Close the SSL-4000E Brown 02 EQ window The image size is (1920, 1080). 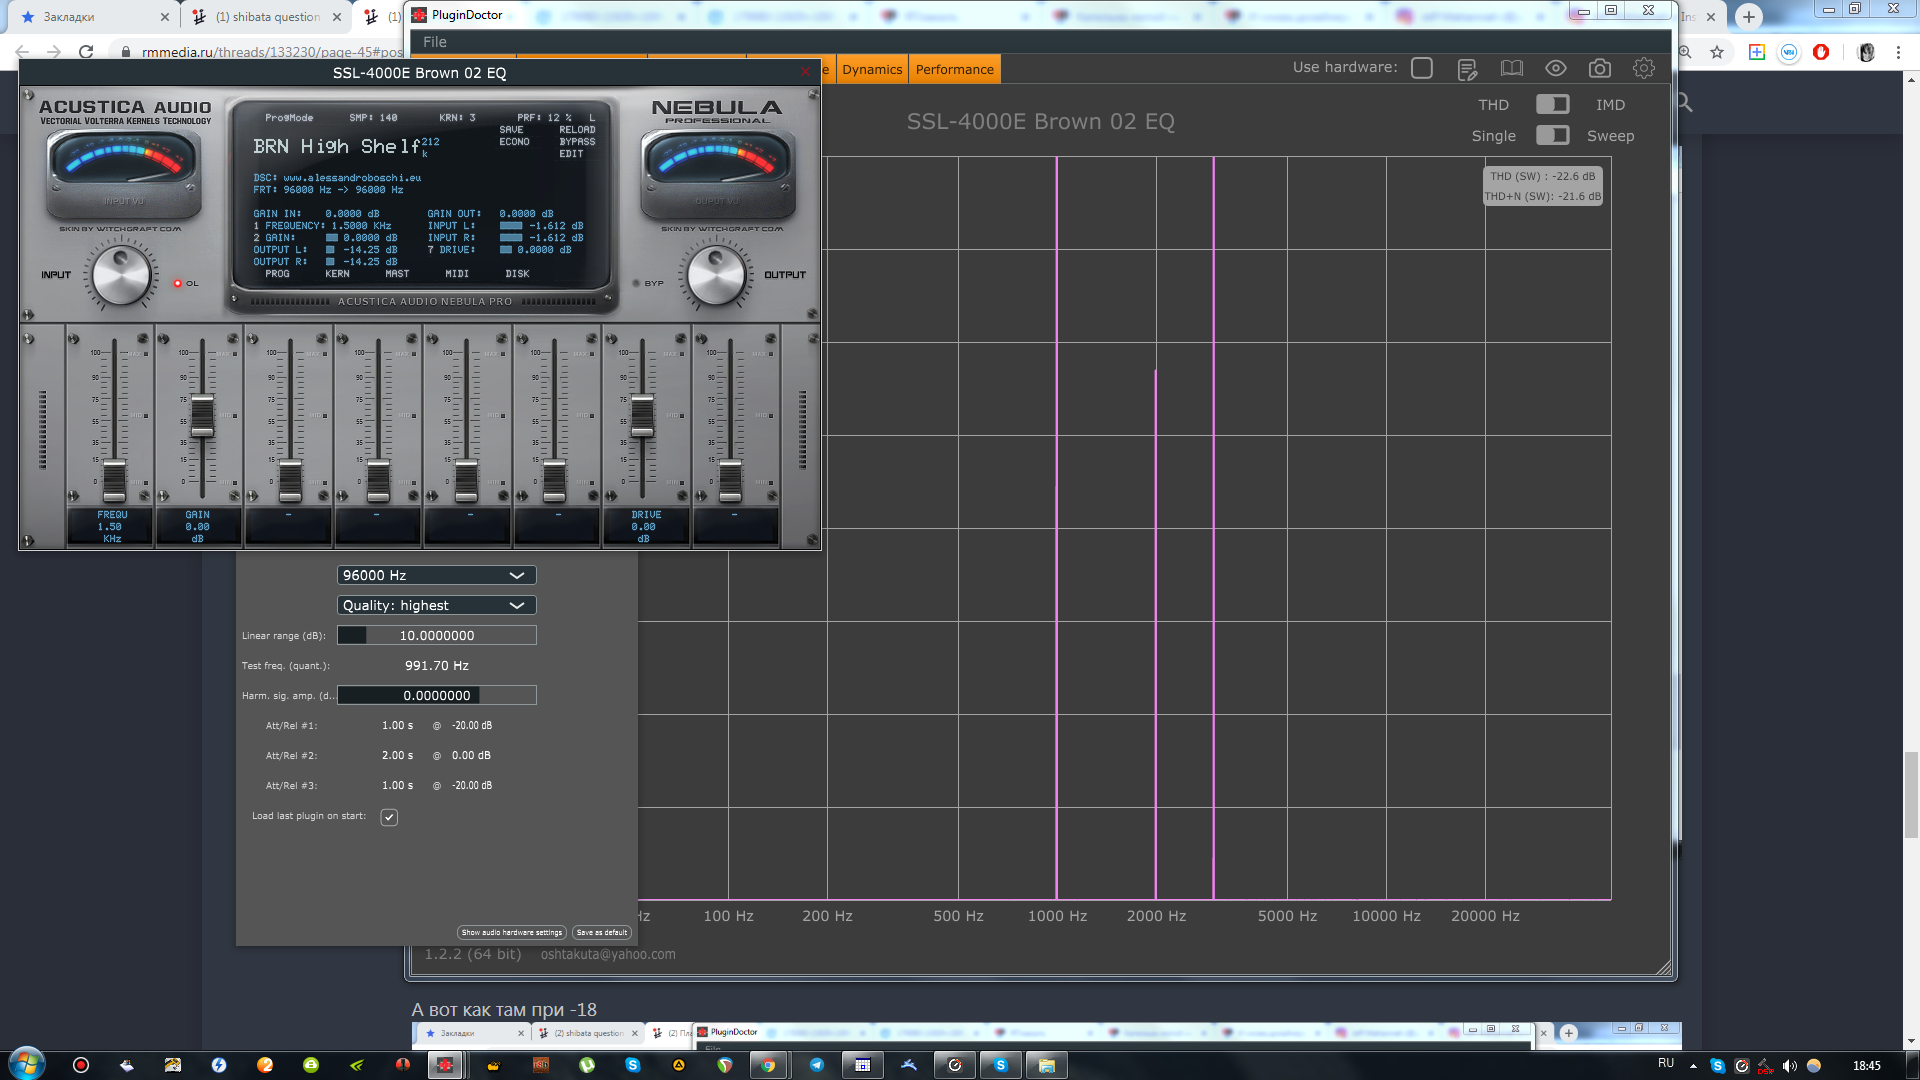[805, 72]
